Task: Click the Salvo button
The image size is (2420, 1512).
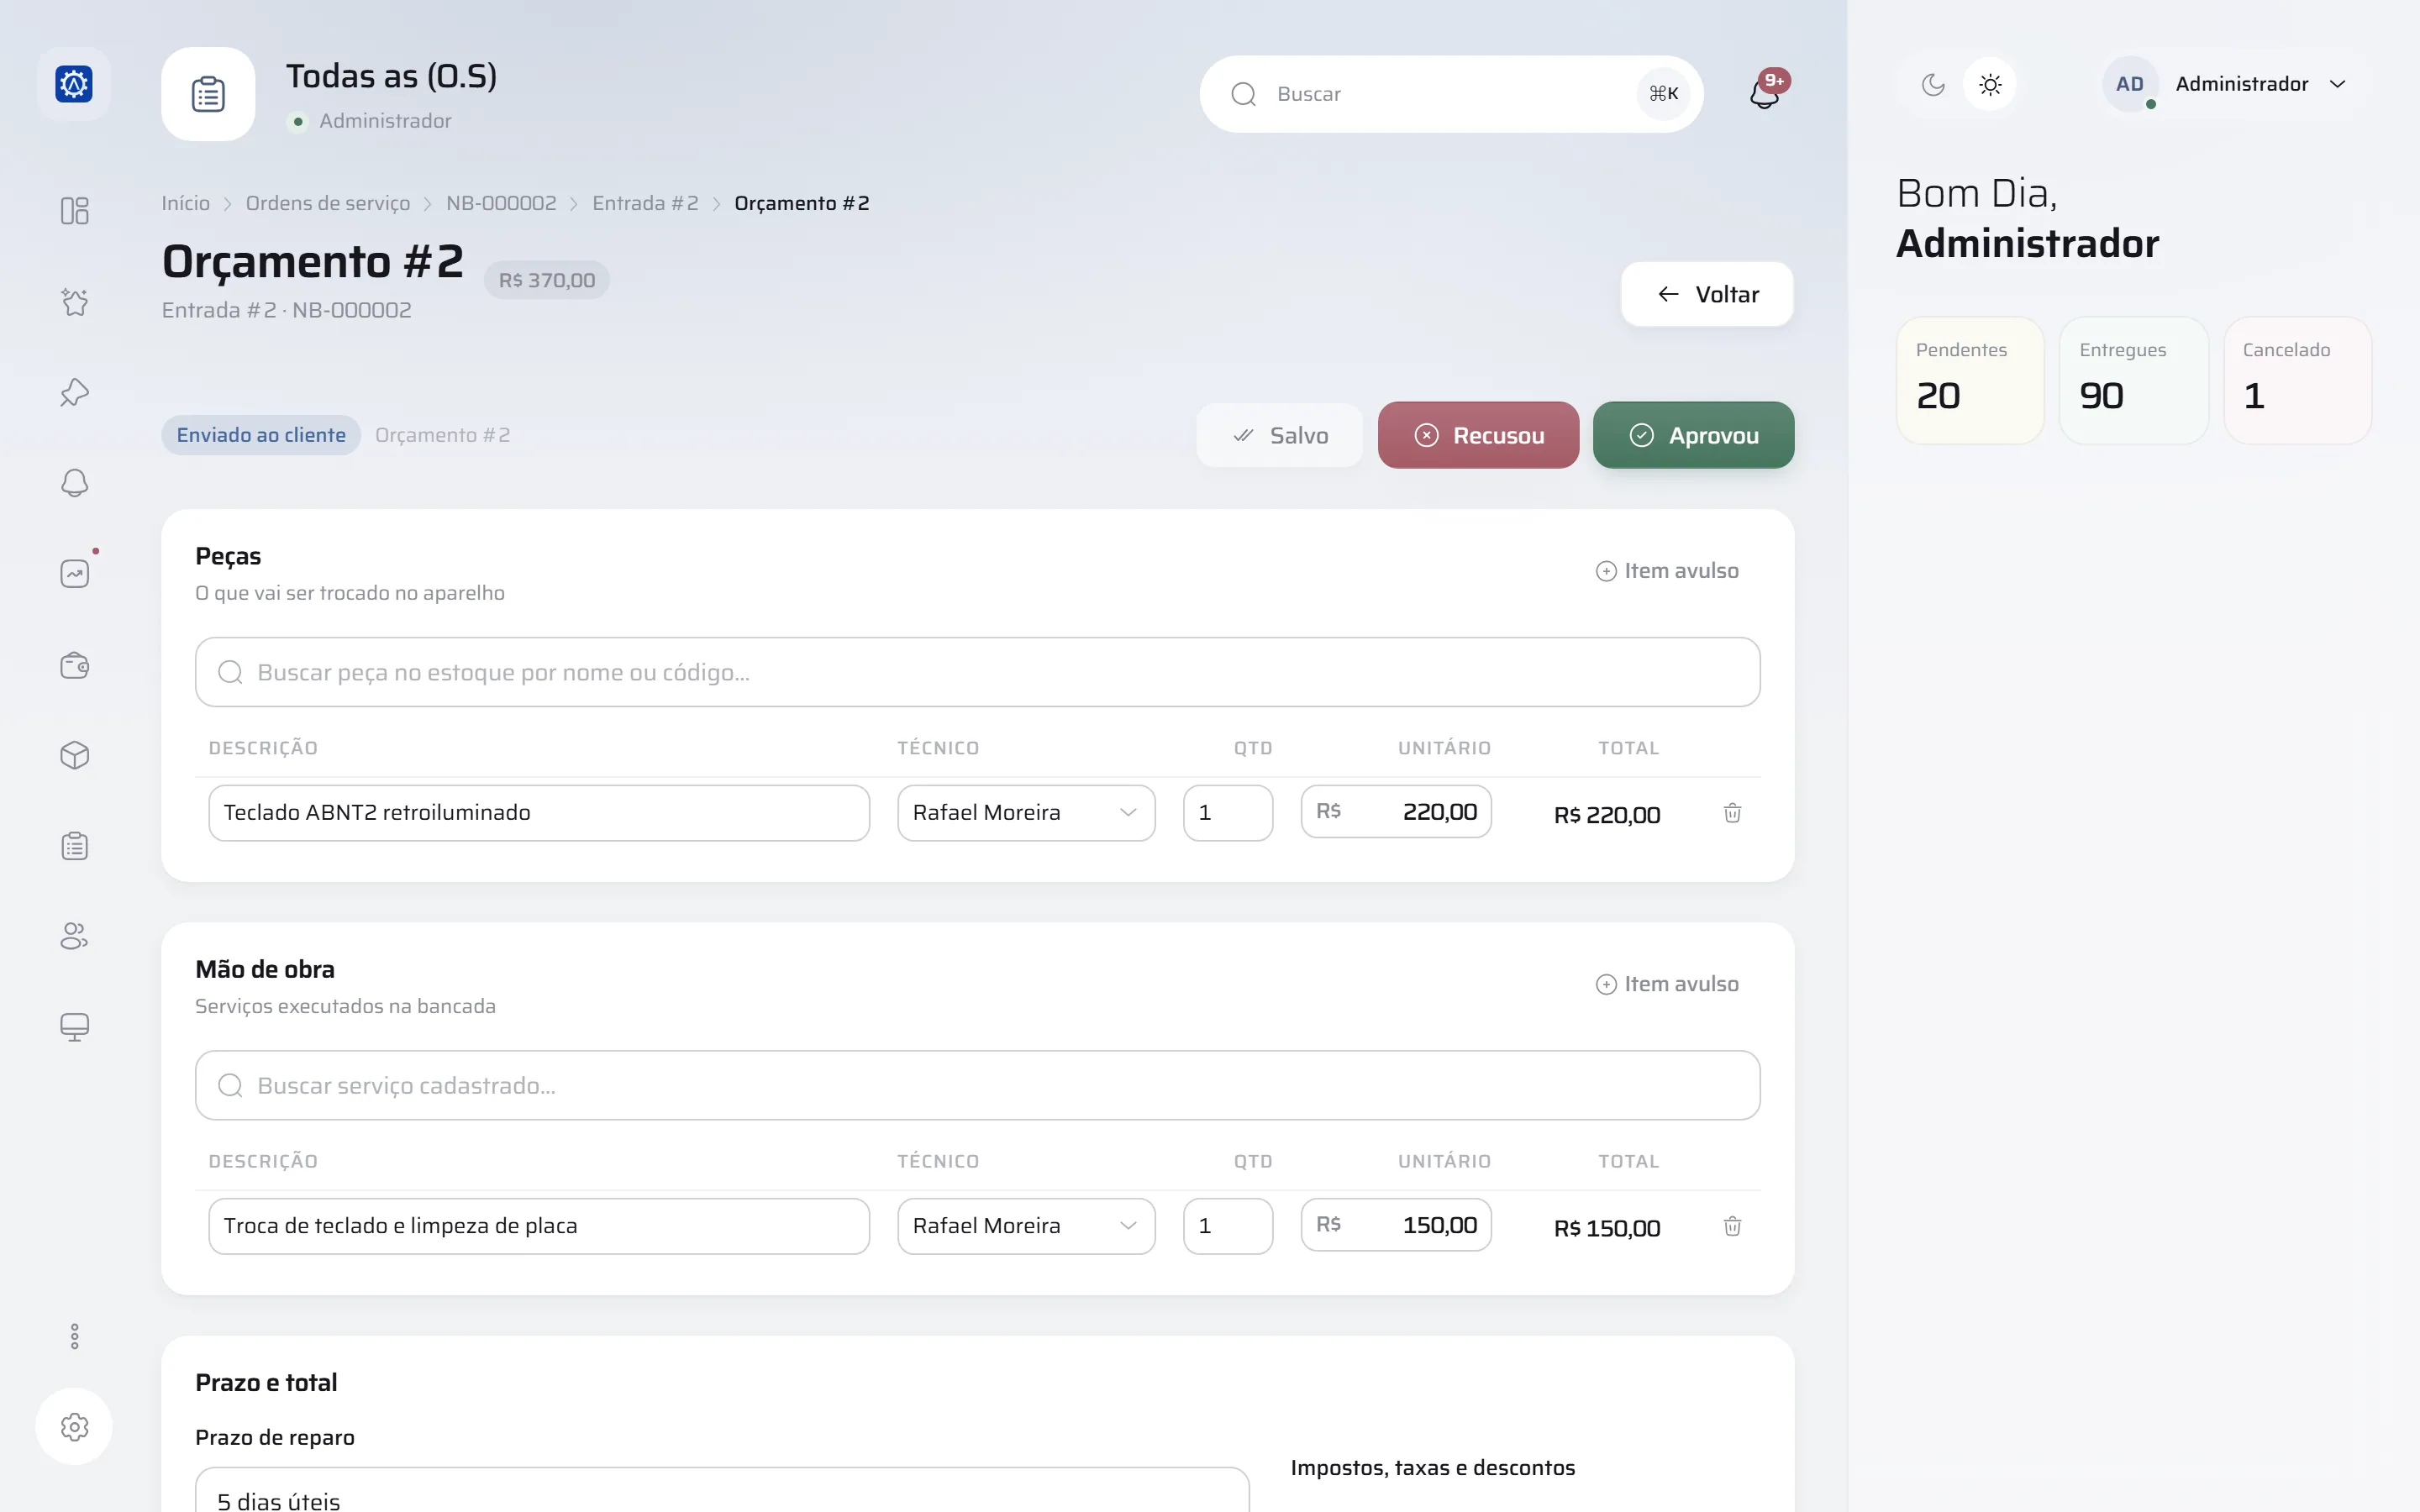Action: [x=1279, y=435]
